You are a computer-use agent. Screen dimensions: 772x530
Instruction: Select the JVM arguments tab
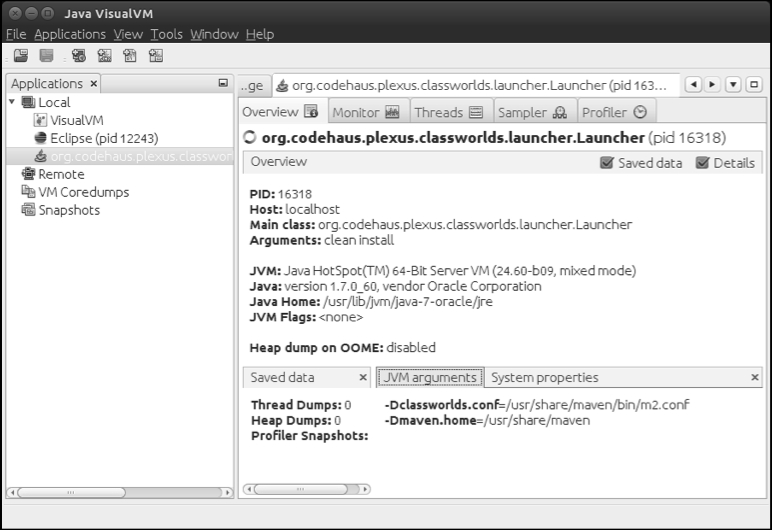tap(430, 377)
